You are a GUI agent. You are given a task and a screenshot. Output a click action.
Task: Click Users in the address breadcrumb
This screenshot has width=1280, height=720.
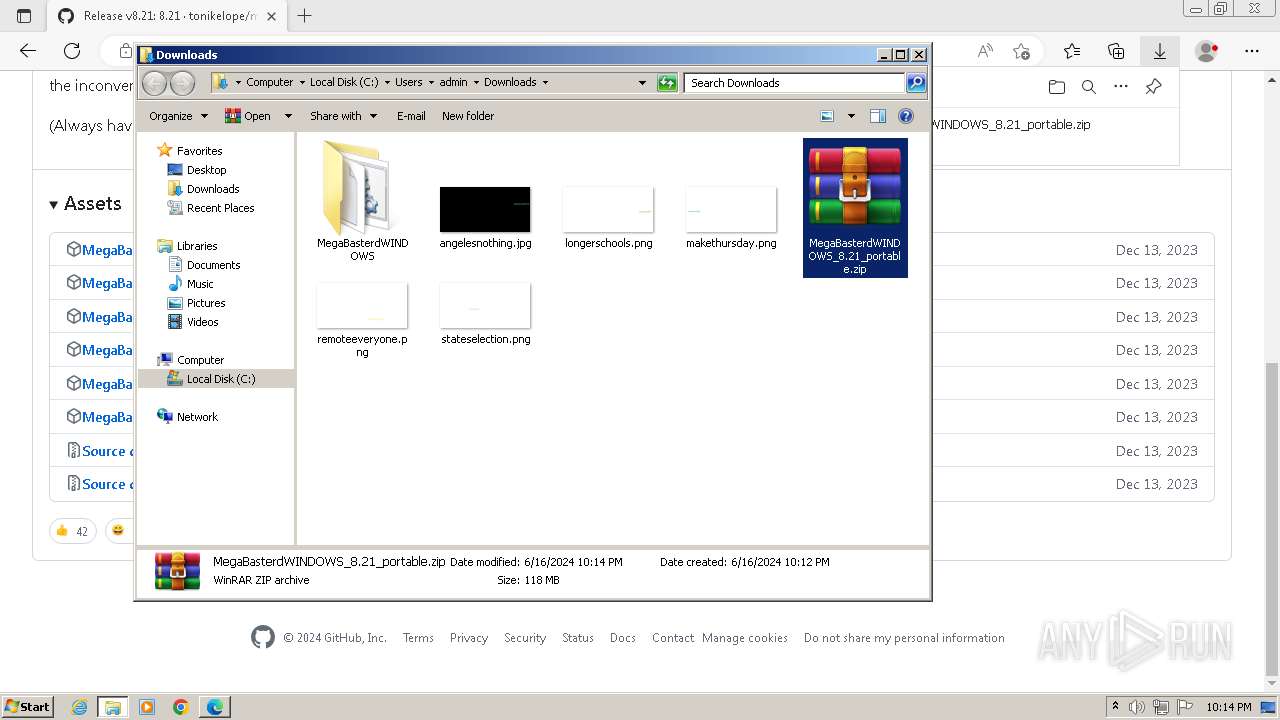408,83
